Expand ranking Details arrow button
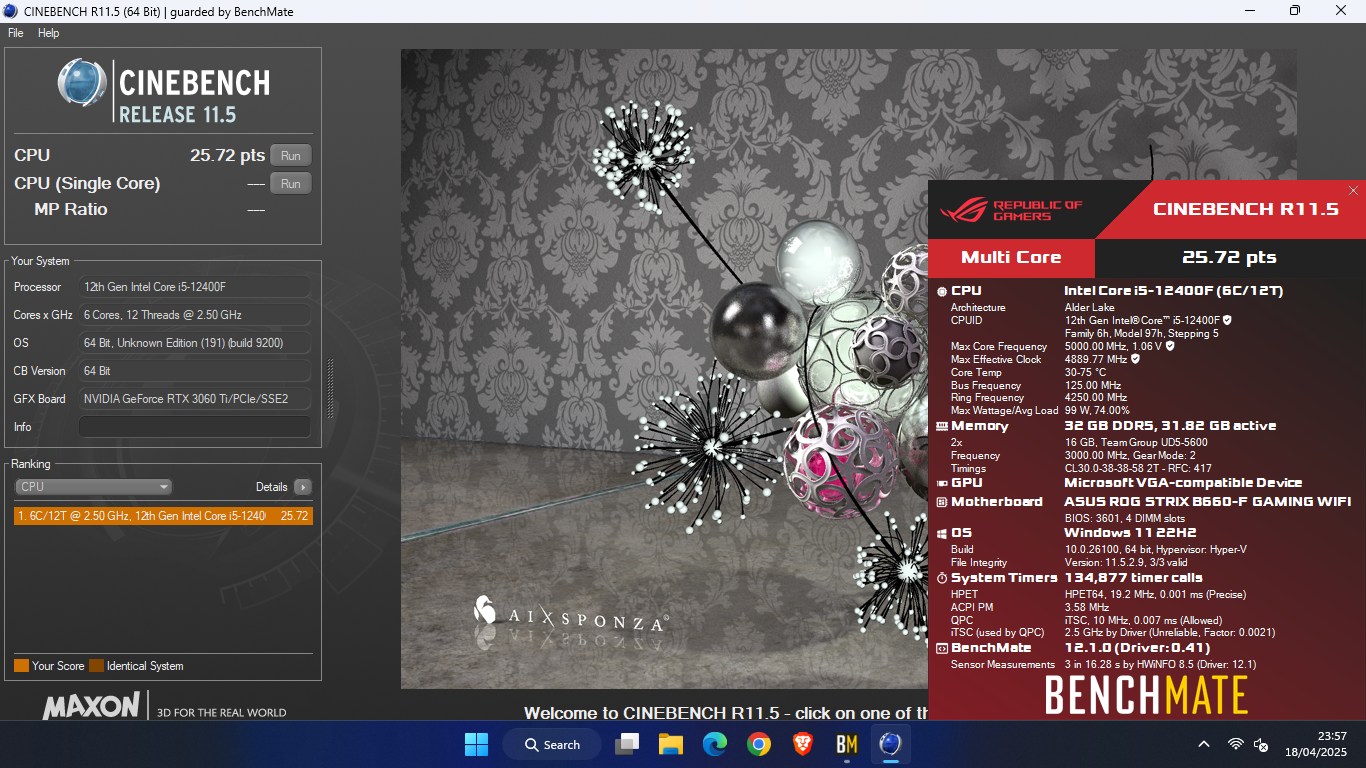1366x768 pixels. coord(302,487)
